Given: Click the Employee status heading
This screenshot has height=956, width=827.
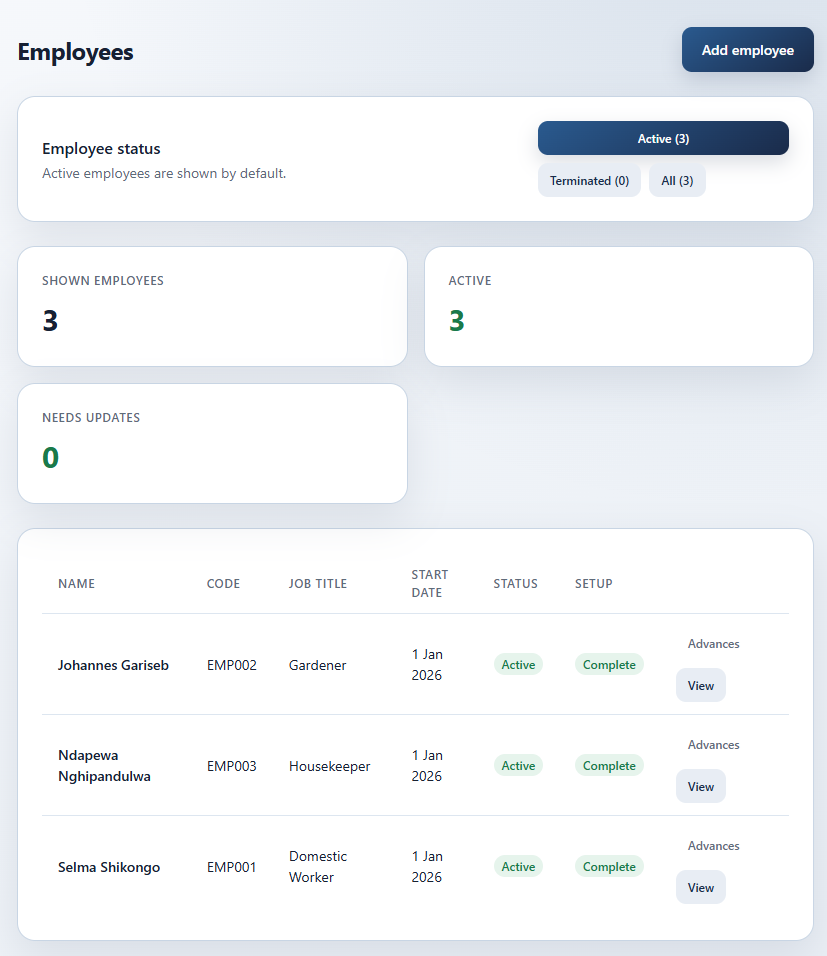Looking at the screenshot, I should (x=101, y=149).
